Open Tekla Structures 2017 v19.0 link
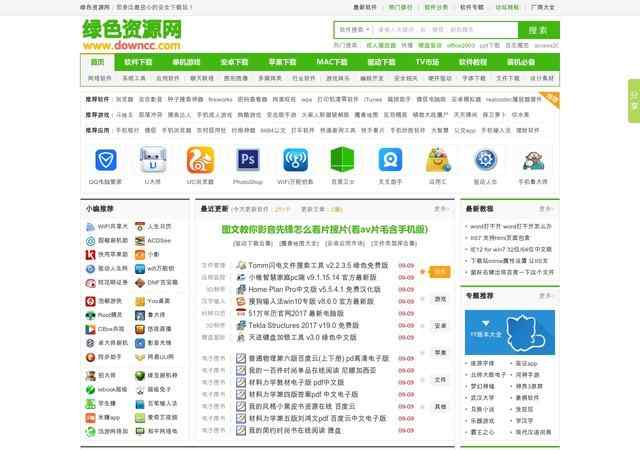640x450 pixels. click(x=304, y=325)
